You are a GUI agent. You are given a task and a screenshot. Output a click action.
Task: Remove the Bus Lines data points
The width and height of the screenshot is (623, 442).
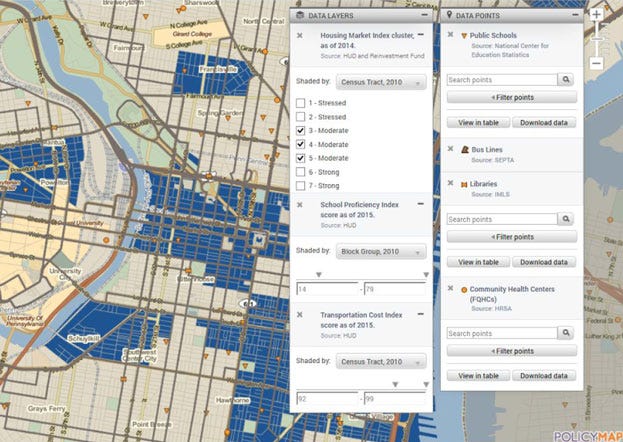450,149
